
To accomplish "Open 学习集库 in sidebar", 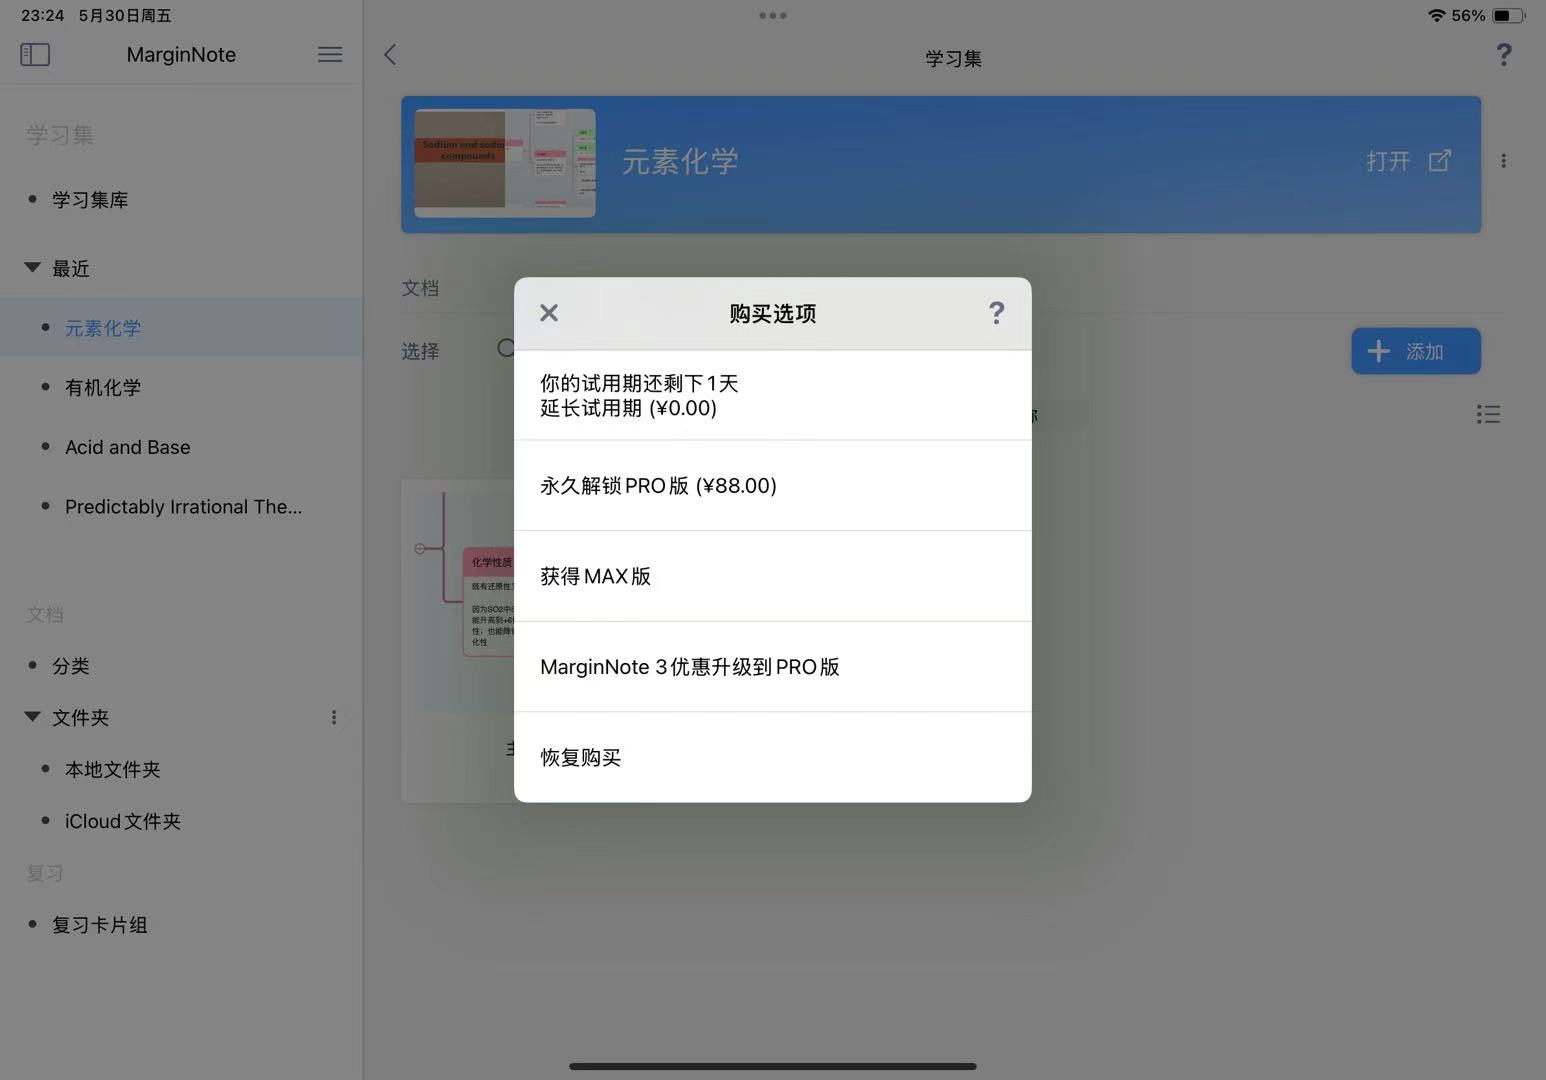I will pos(90,200).
